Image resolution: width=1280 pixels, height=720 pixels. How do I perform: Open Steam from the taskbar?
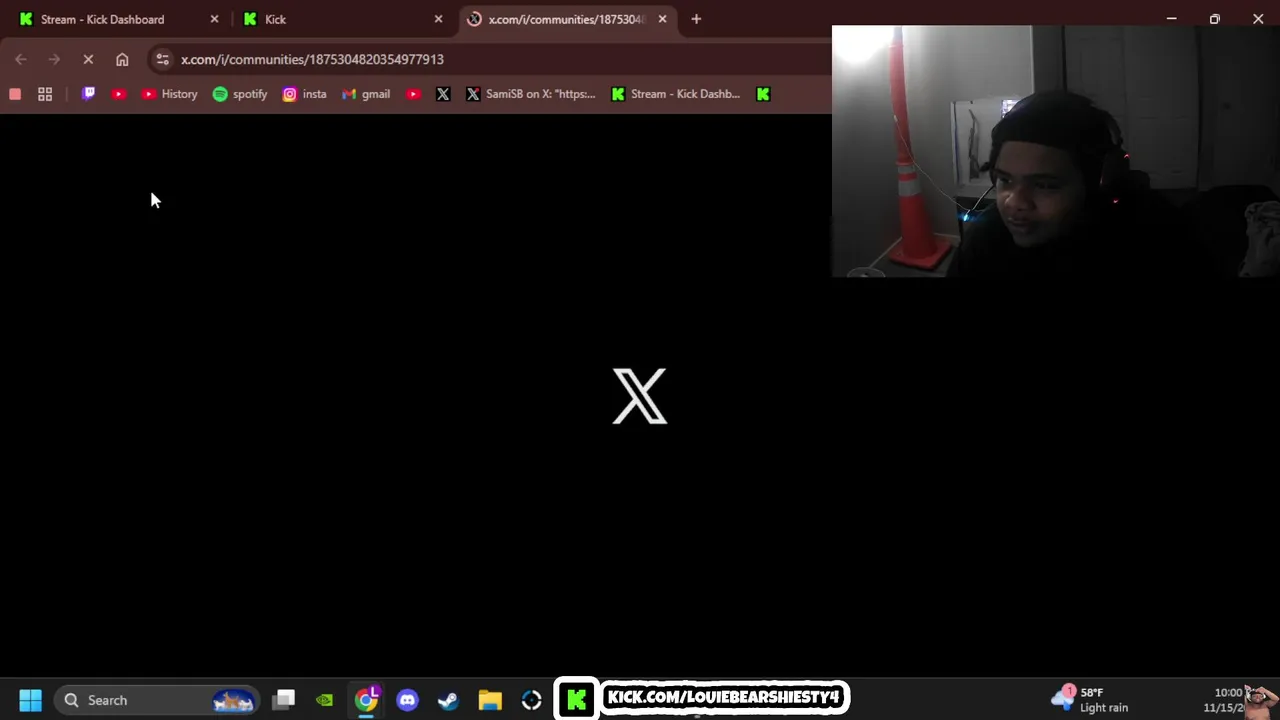pos(448,700)
